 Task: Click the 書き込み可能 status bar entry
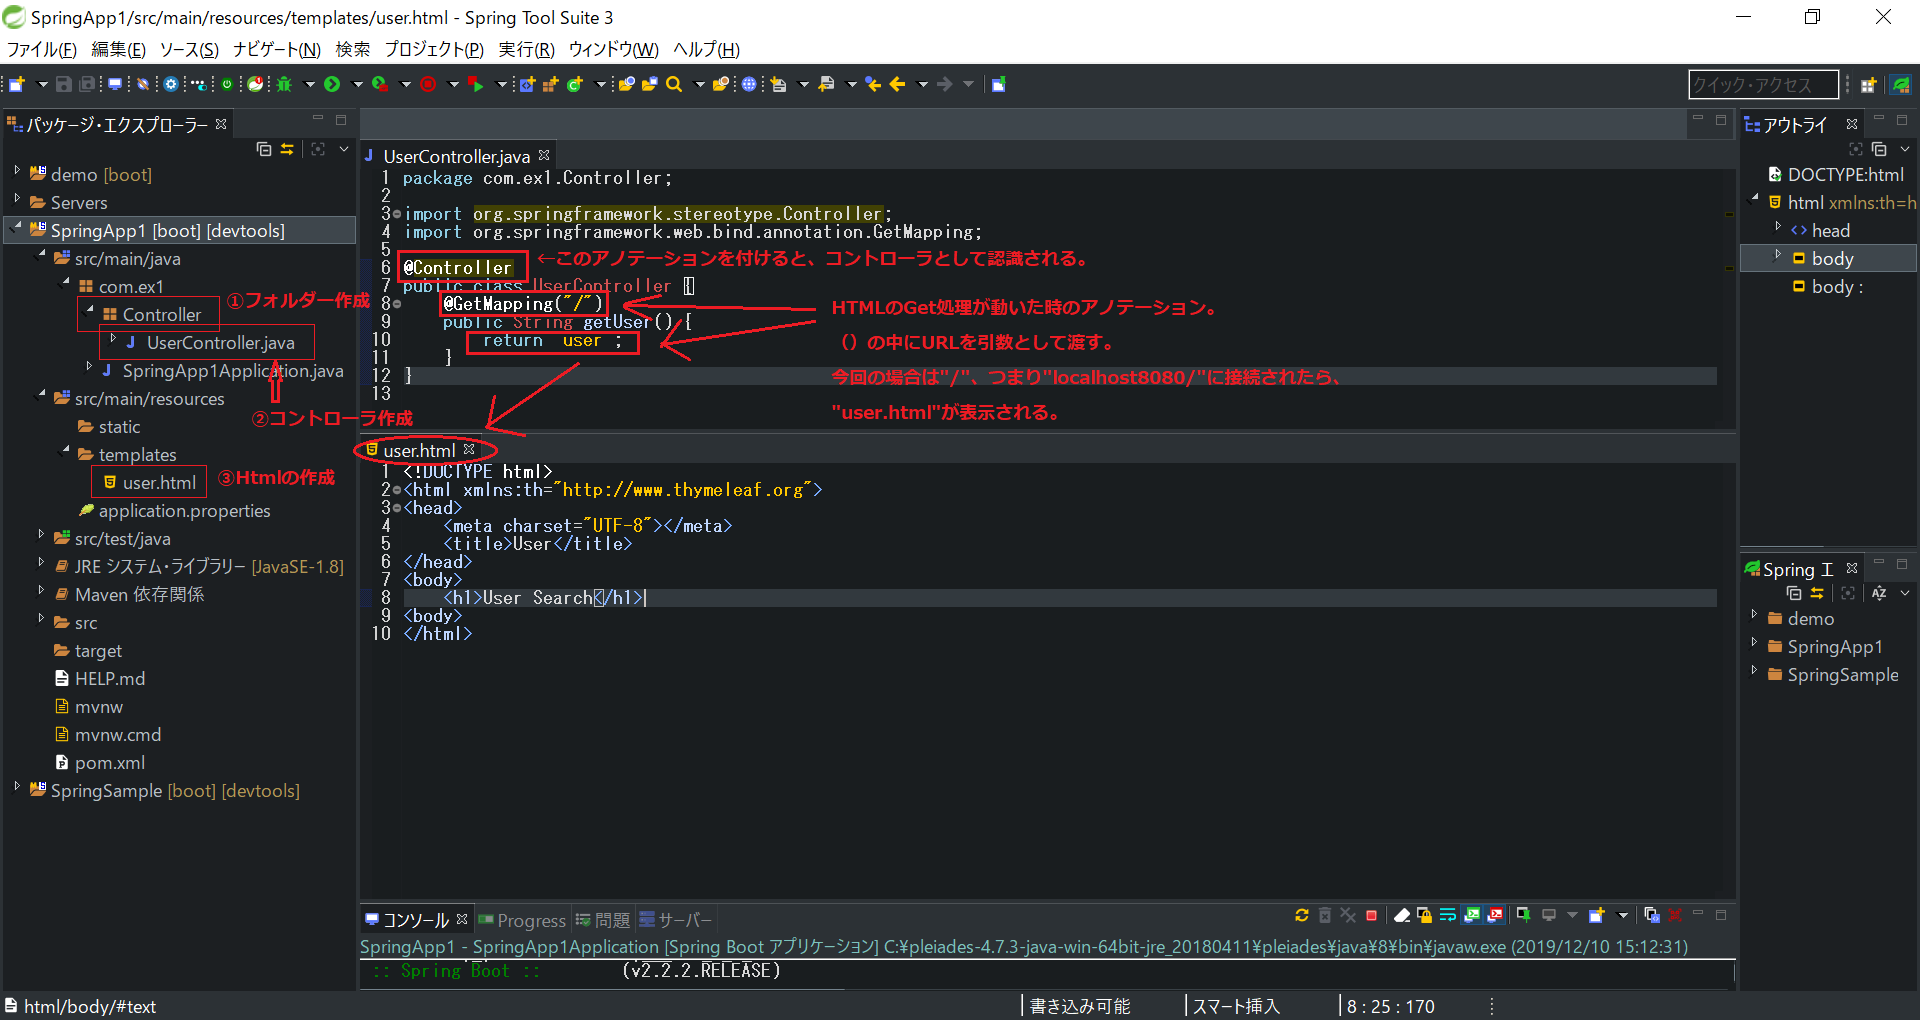pos(1080,1006)
